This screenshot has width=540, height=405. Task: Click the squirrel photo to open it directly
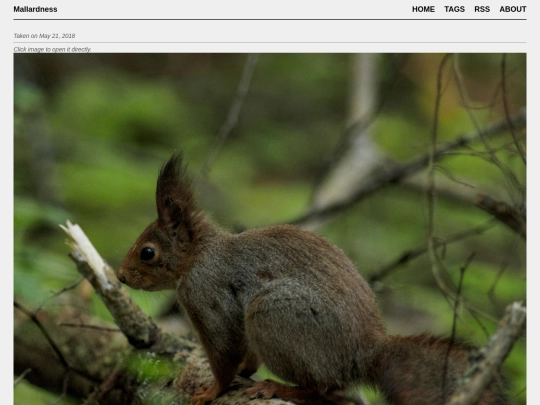pos(270,229)
